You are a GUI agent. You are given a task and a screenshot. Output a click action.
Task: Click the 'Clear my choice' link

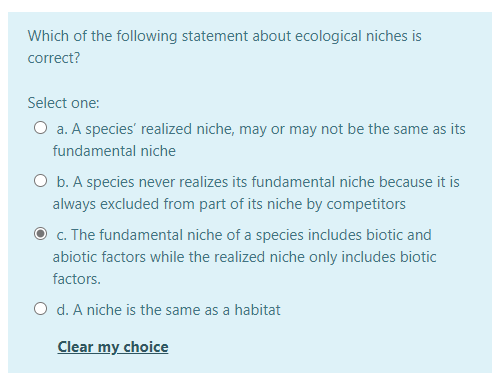pos(113,347)
